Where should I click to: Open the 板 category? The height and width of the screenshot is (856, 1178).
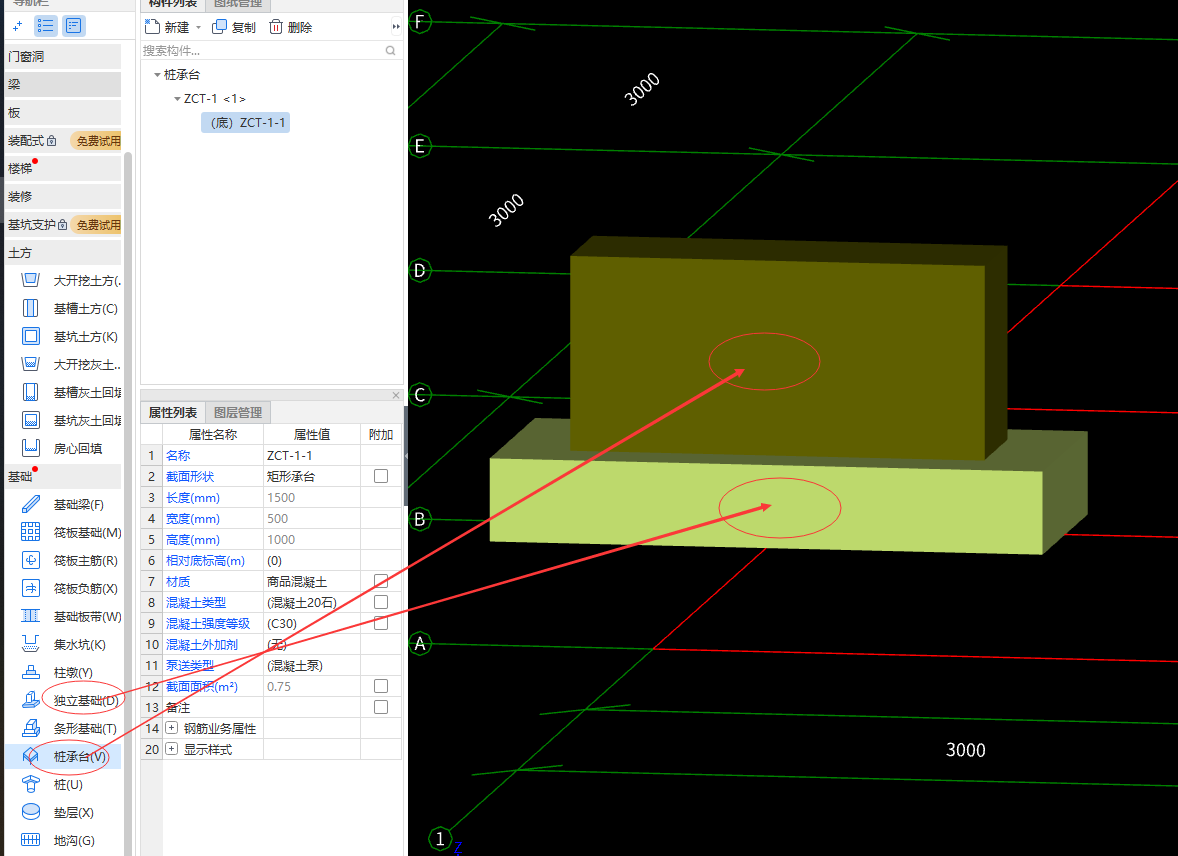click(62, 113)
